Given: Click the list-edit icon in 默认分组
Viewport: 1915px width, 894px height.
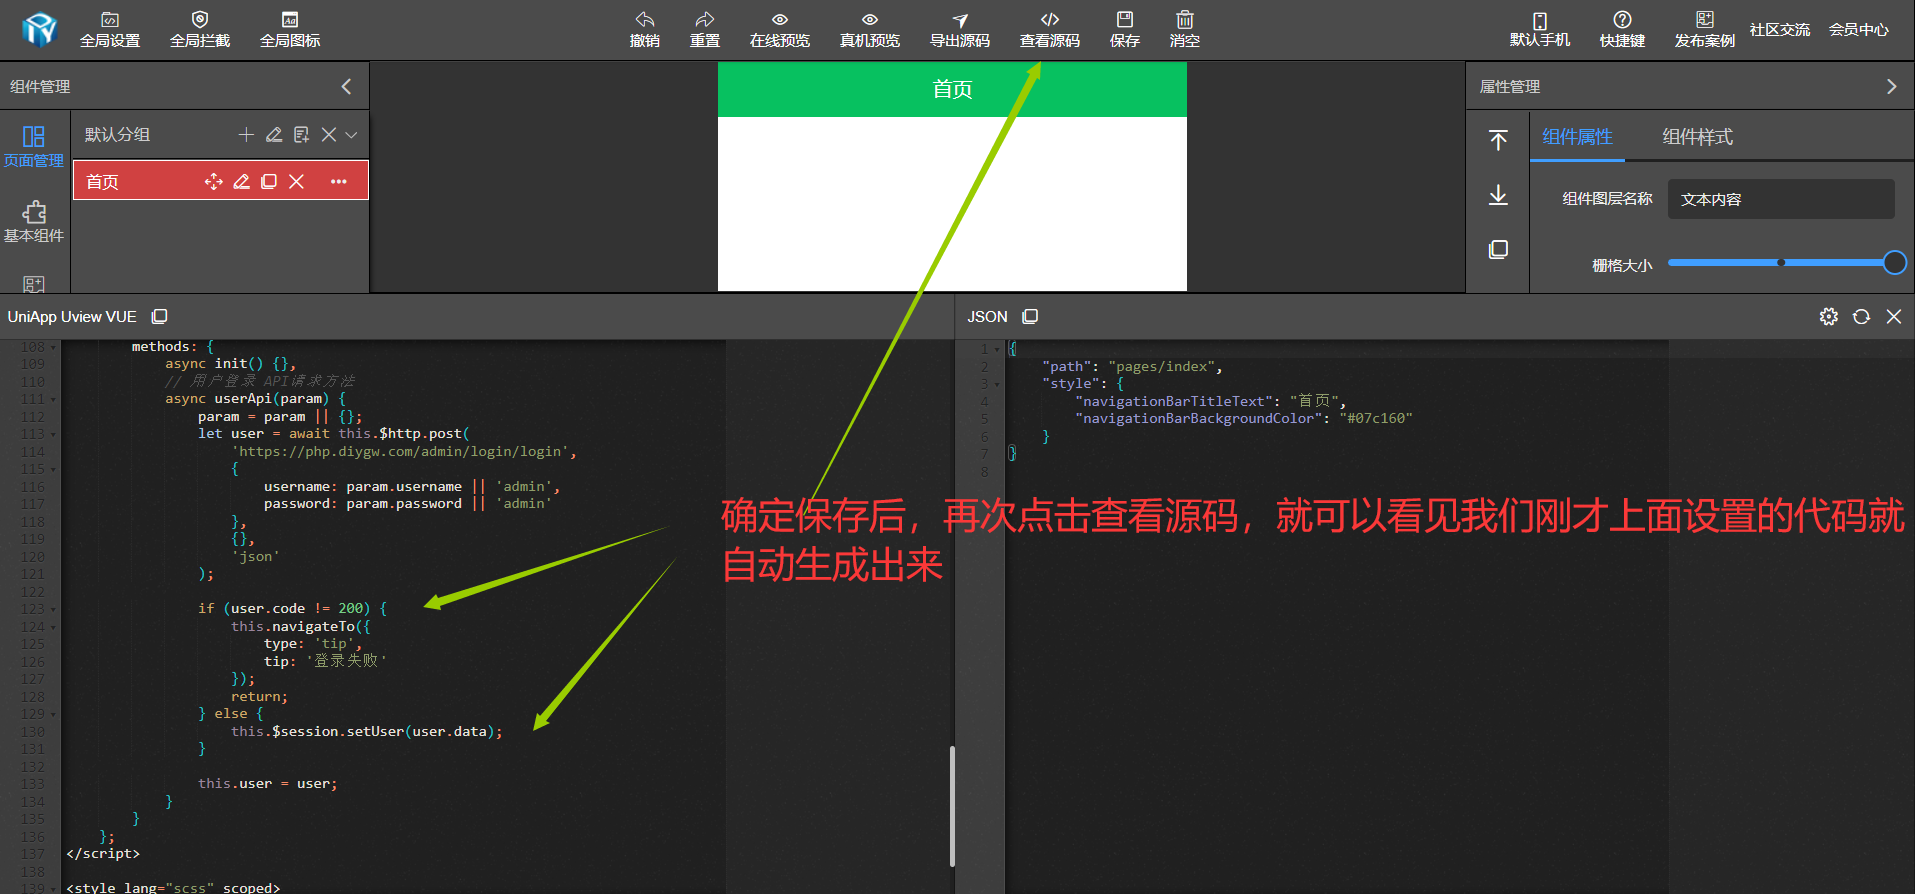Looking at the screenshot, I should pyautogui.click(x=301, y=134).
